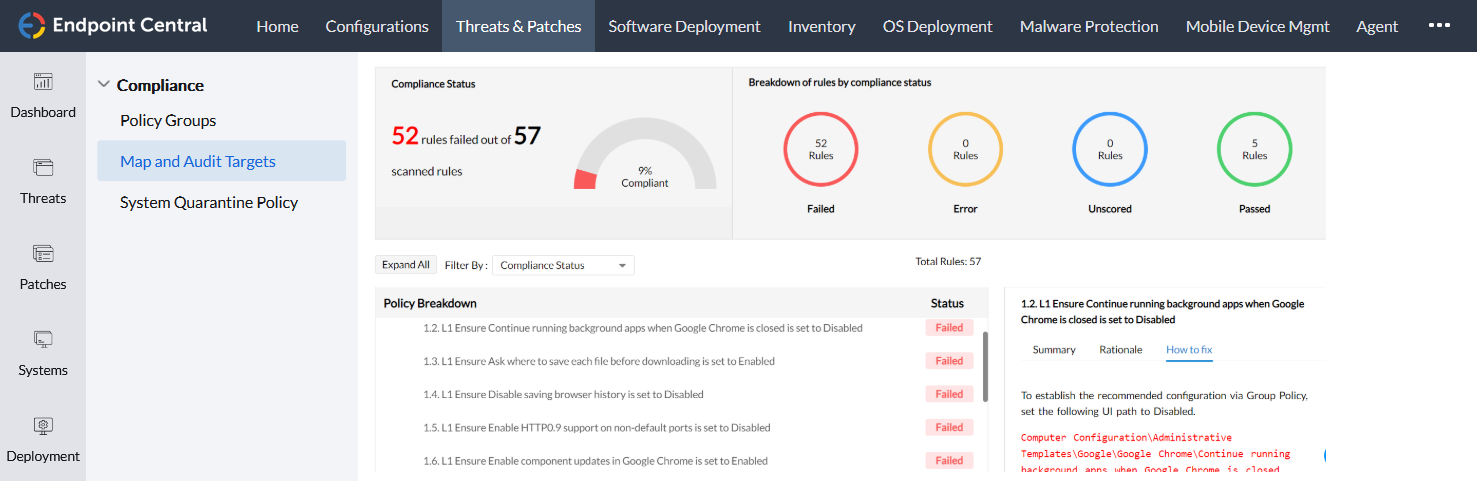The width and height of the screenshot is (1477, 481).
Task: Open System Quarantine Policy
Action: point(209,202)
